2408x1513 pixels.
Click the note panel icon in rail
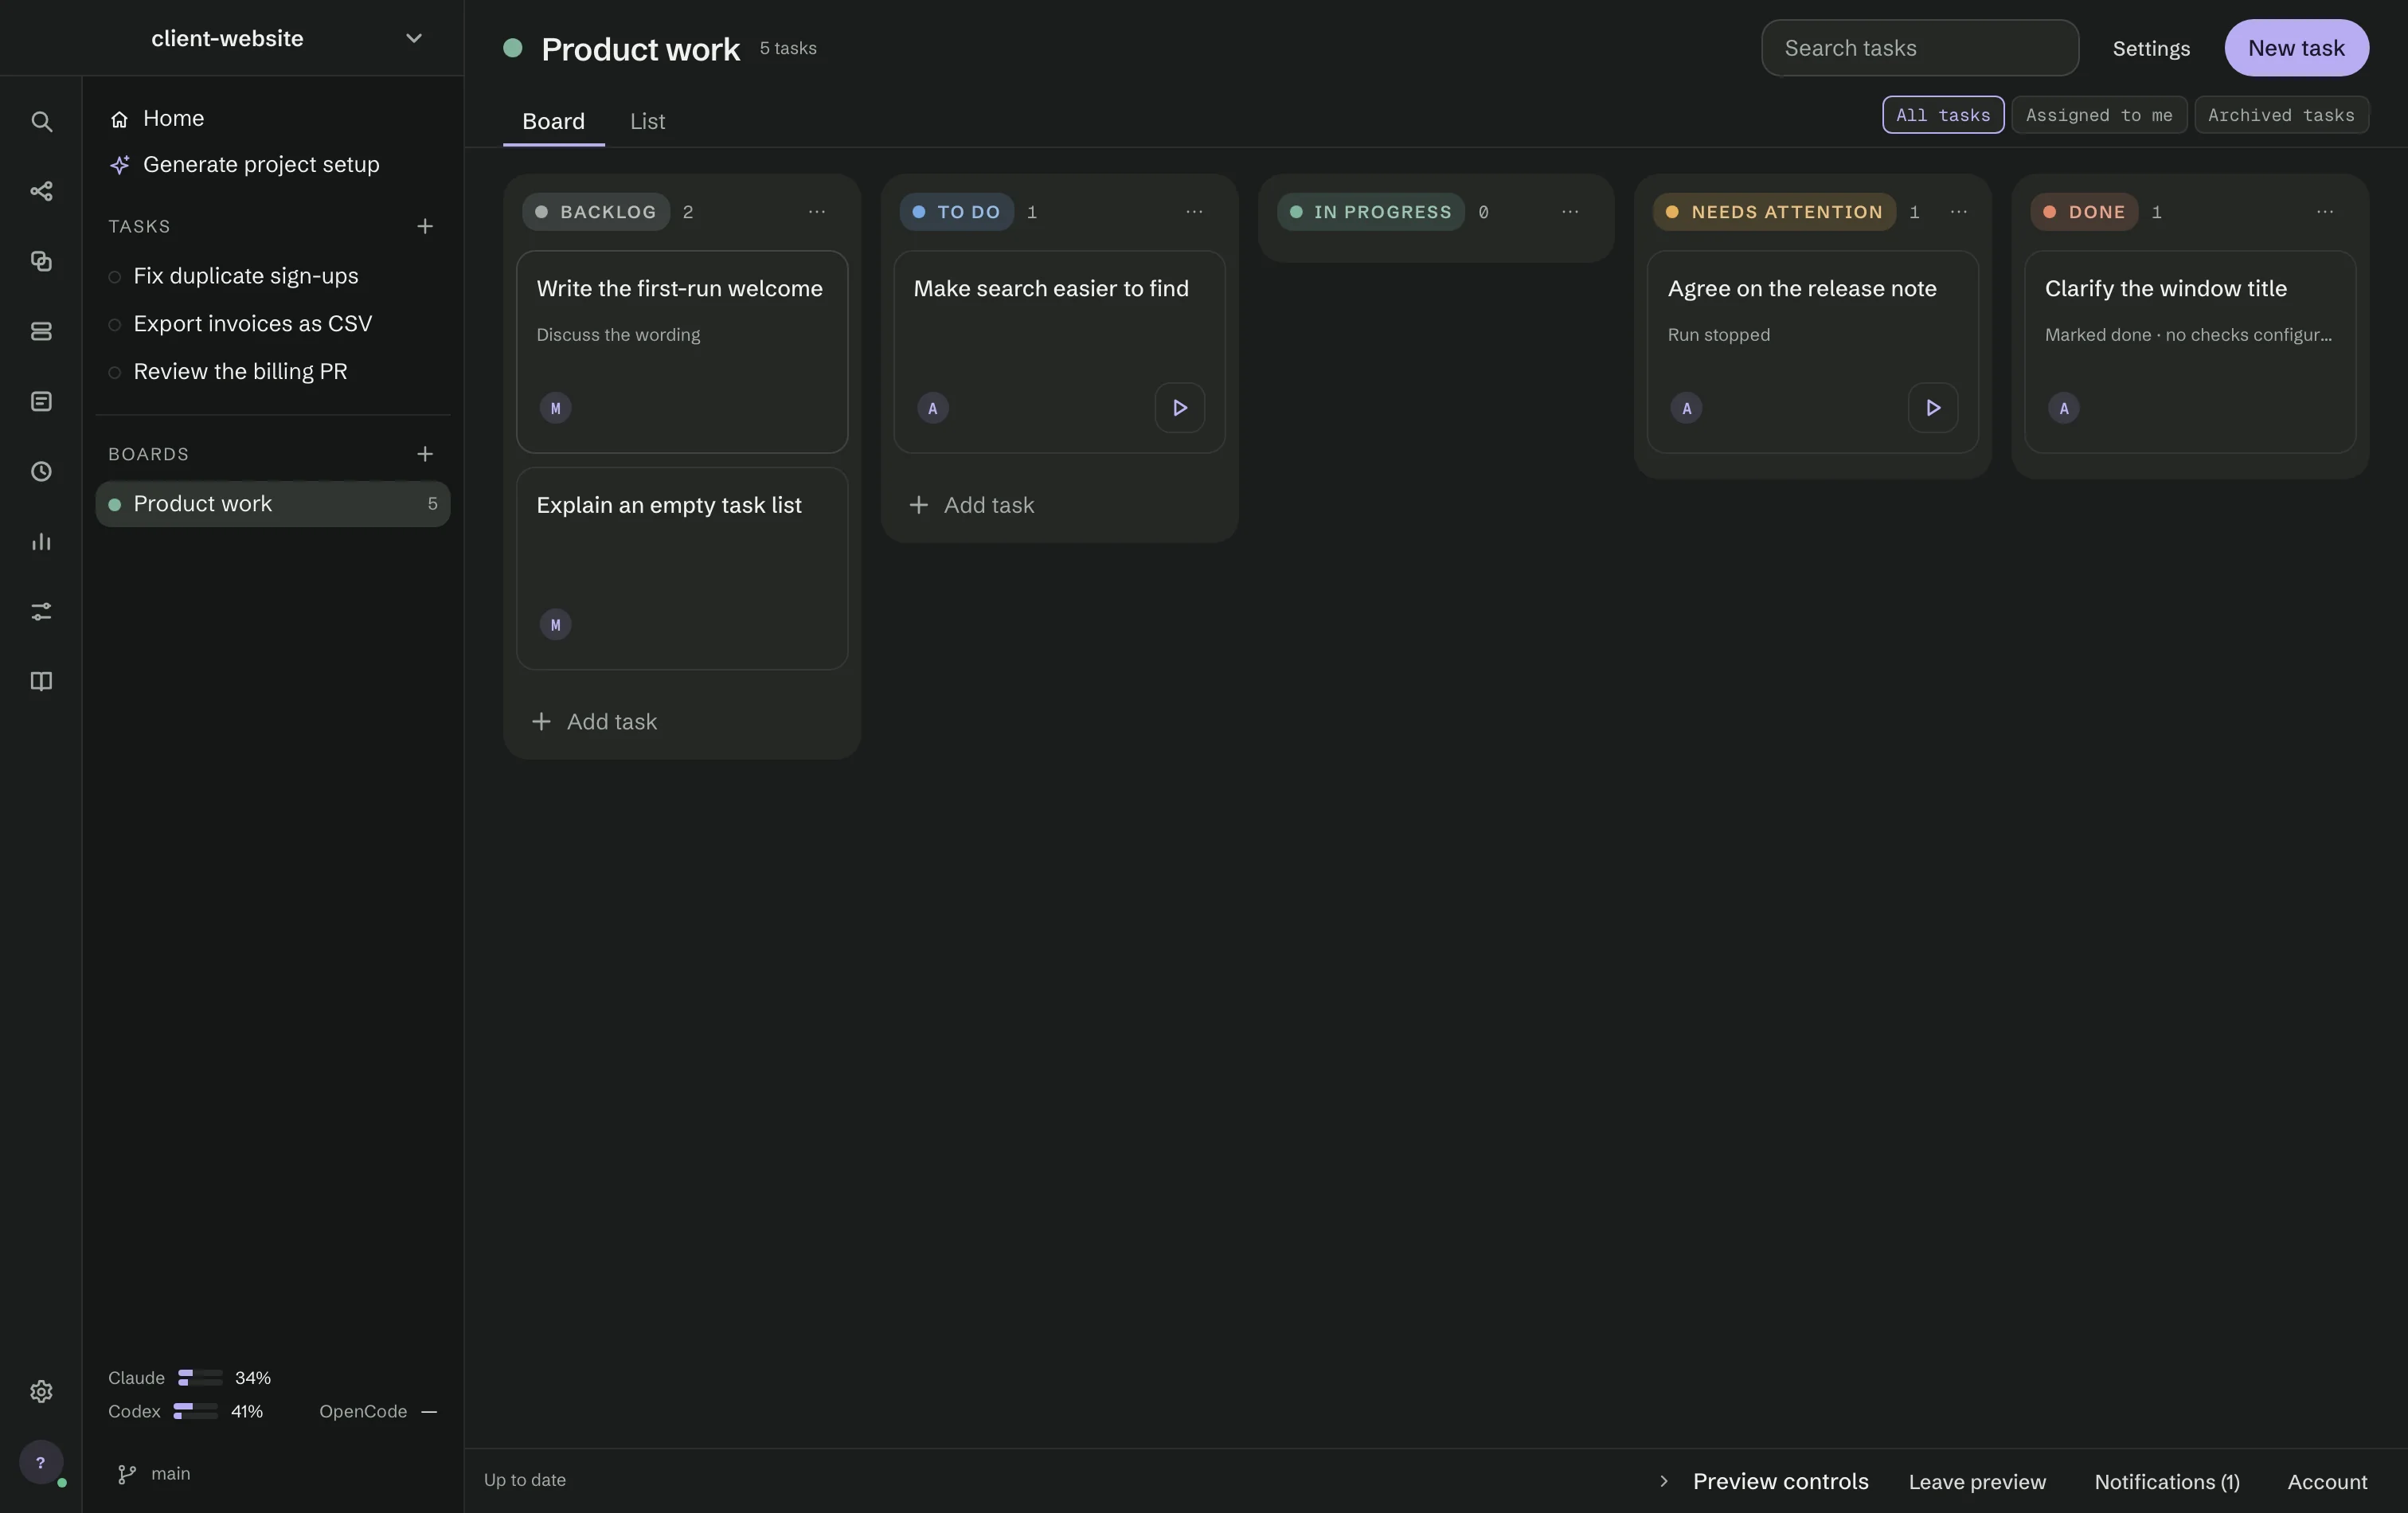coord(41,401)
